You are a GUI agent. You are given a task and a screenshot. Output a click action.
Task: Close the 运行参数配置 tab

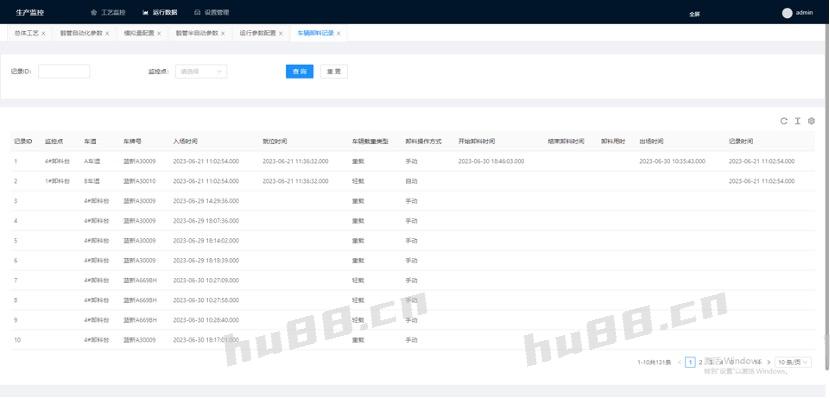click(281, 33)
